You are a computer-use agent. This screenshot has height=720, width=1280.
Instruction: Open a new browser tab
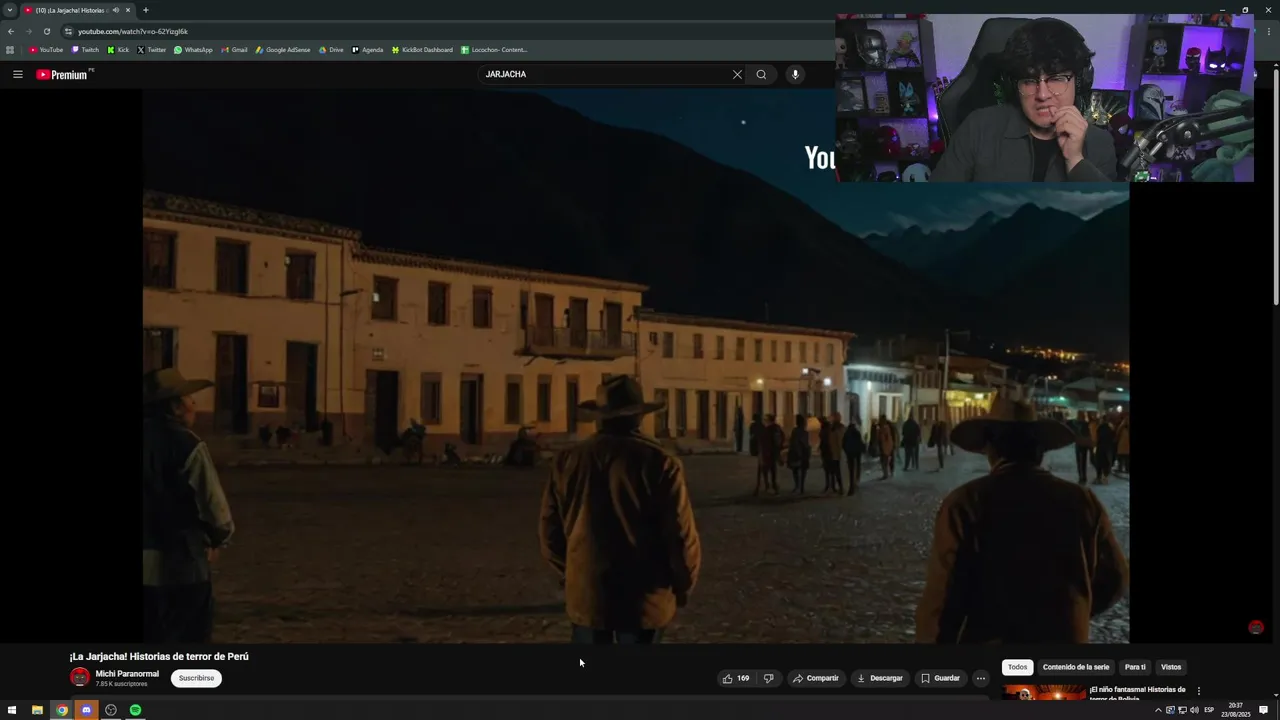point(146,10)
